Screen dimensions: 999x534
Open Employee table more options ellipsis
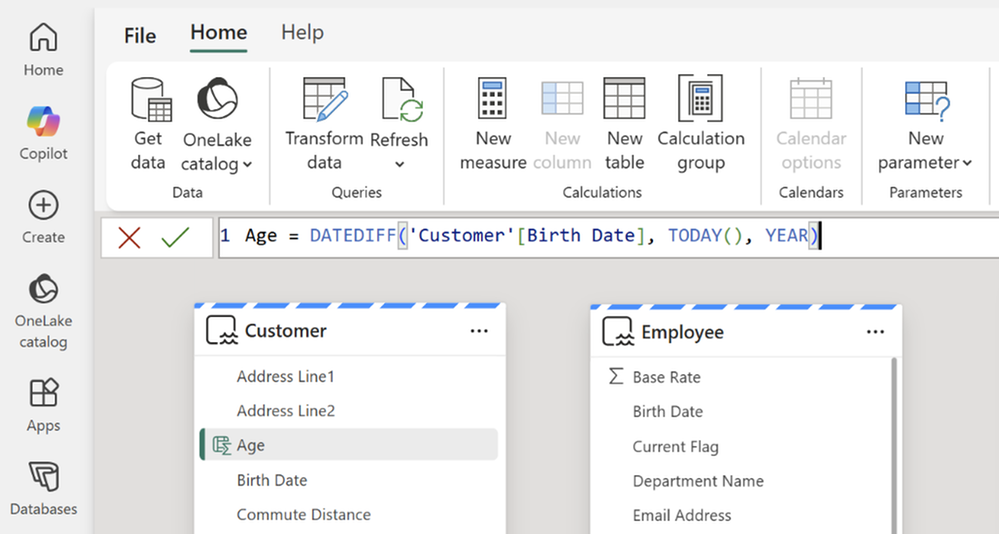pyautogui.click(x=875, y=332)
